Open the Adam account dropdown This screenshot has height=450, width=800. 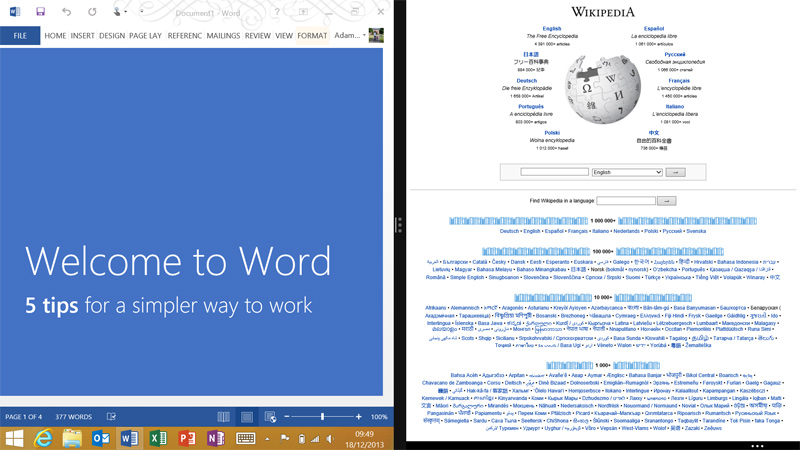tap(350, 35)
